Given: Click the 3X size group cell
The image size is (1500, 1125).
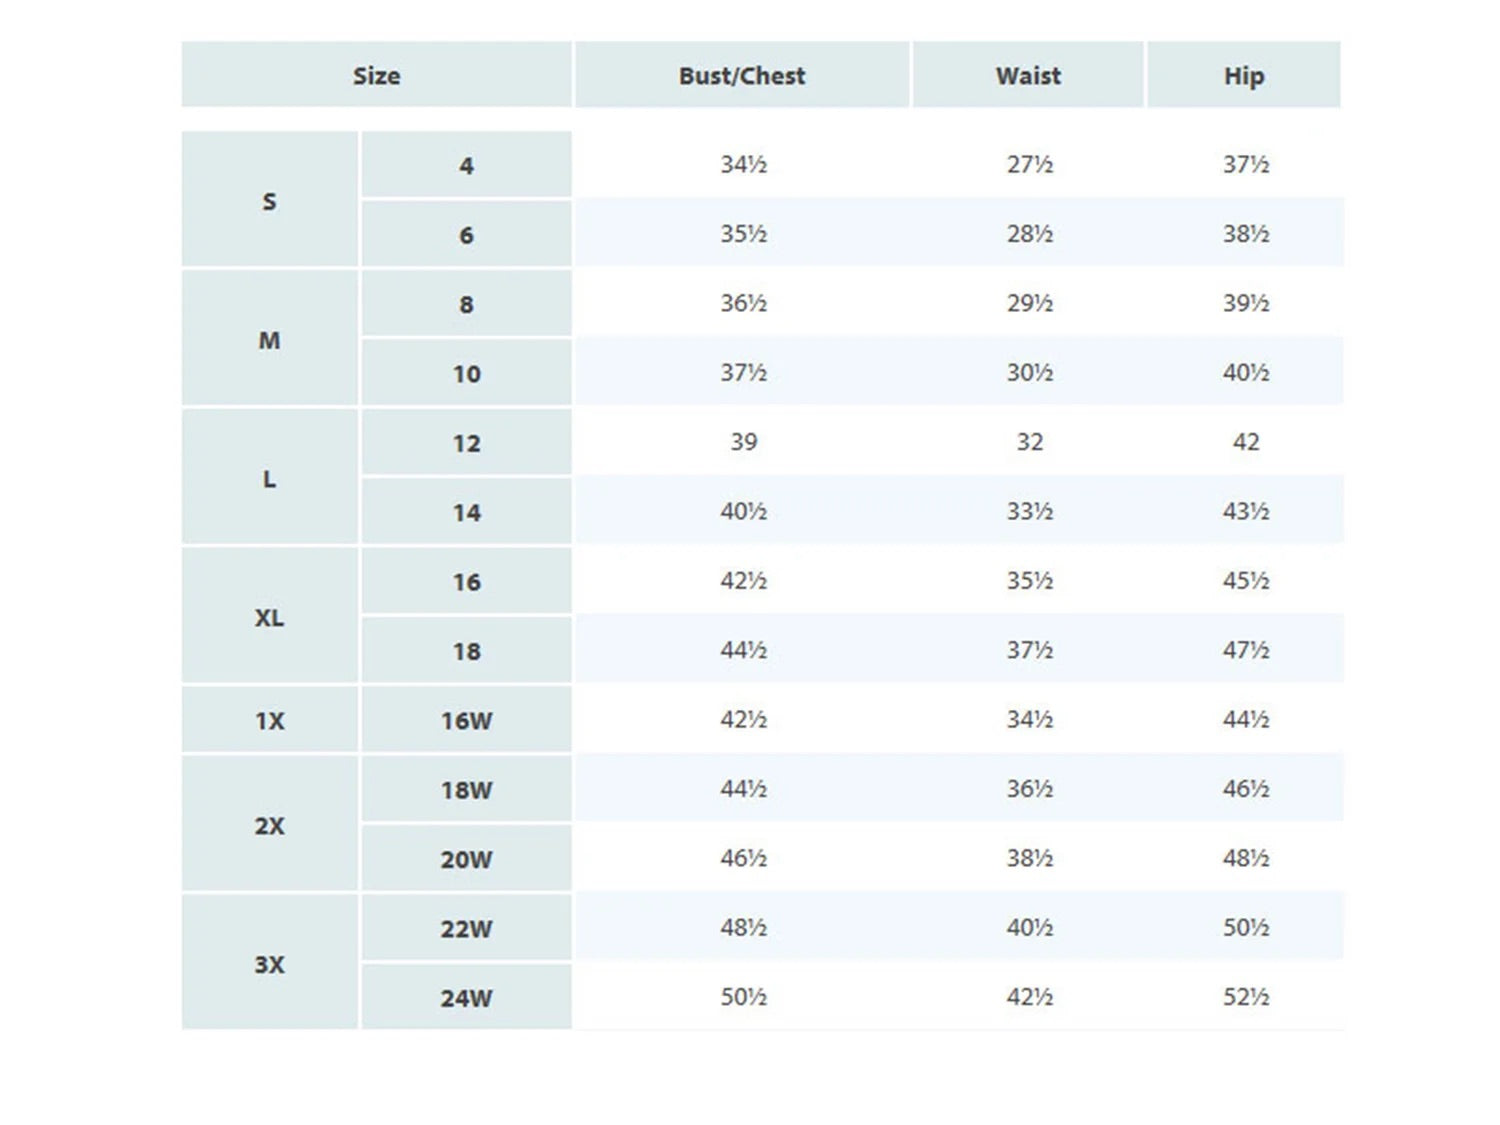Looking at the screenshot, I should coord(270,963).
